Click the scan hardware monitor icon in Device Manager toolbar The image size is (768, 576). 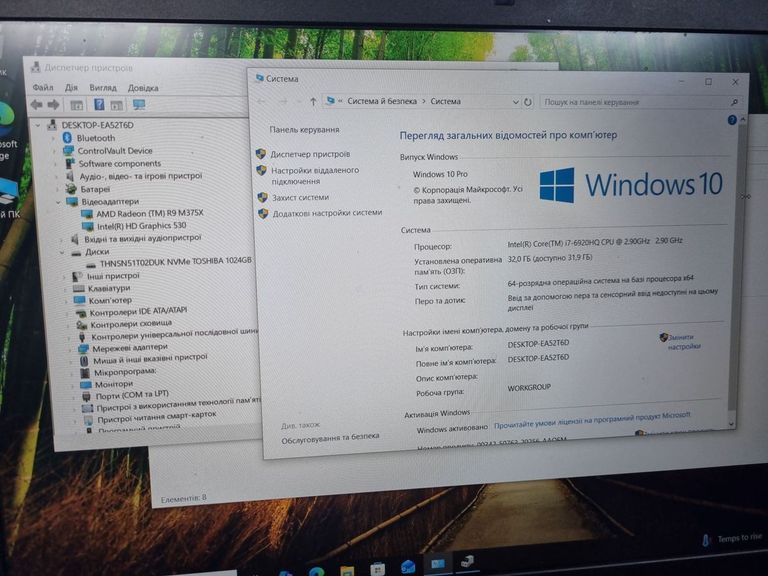139,104
